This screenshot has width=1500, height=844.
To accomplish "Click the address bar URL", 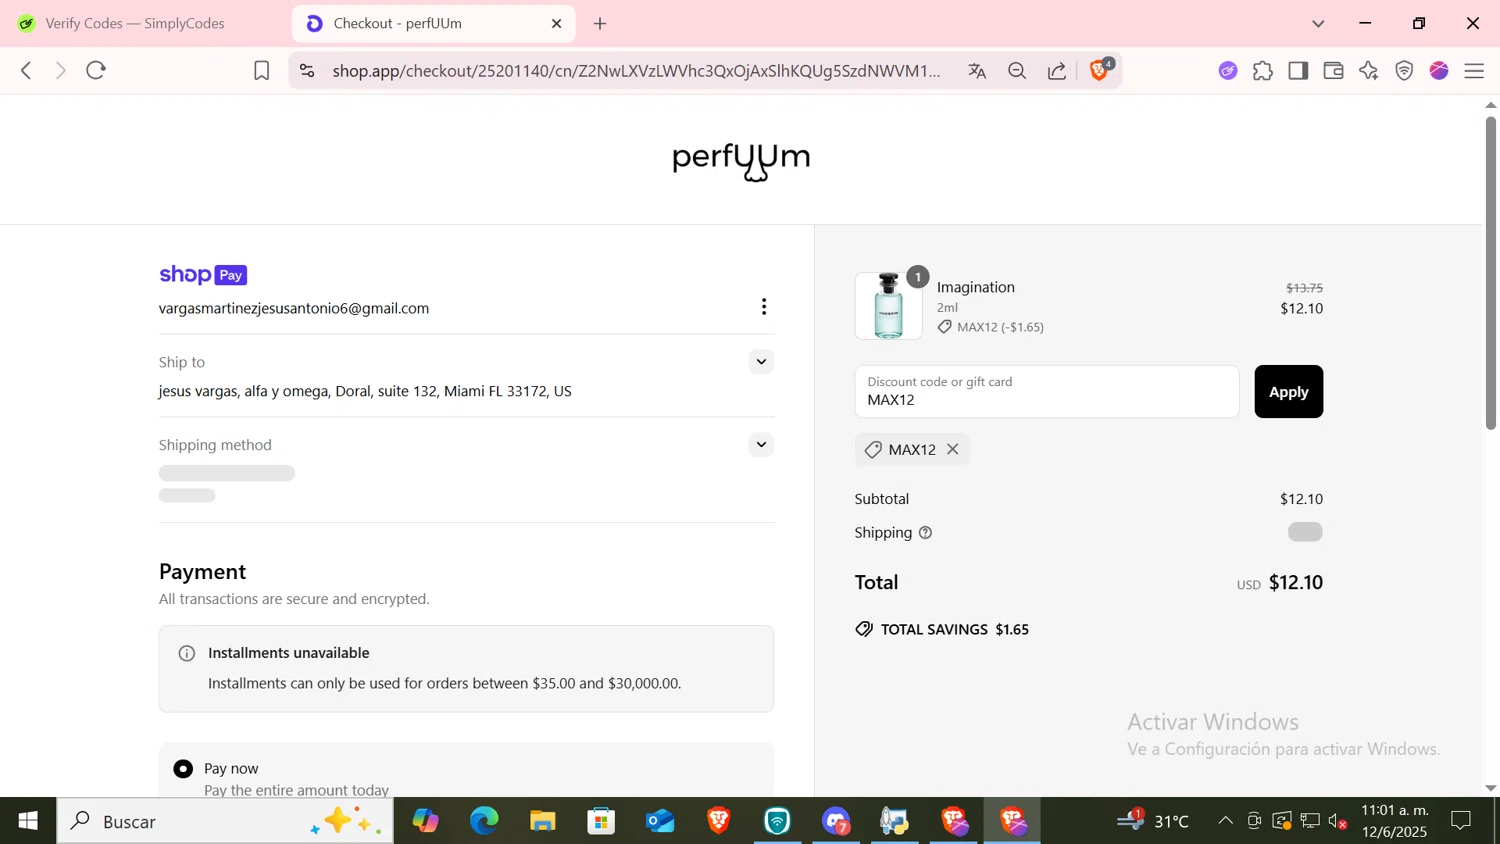I will tap(636, 71).
